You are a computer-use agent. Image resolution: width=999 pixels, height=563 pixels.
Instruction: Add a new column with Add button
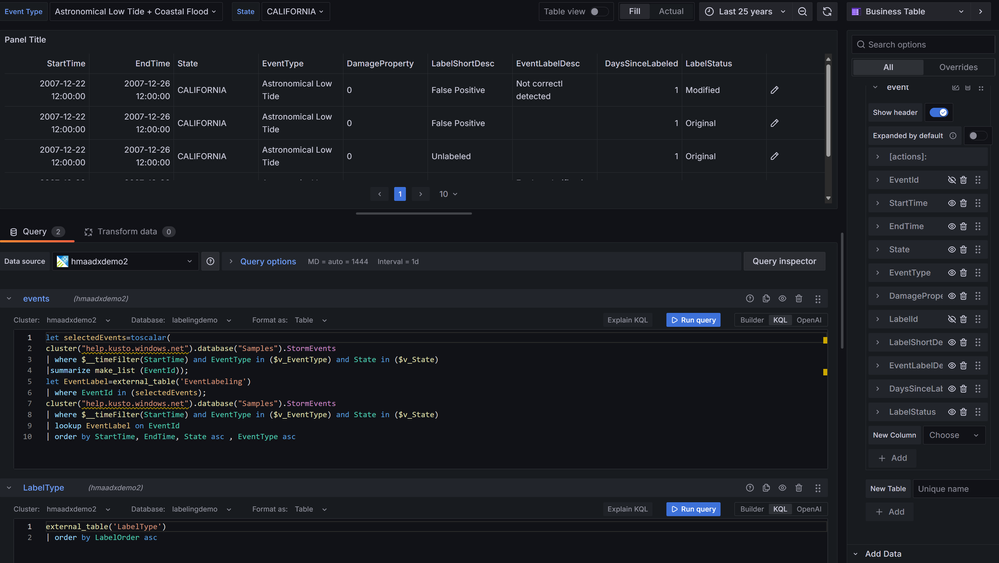click(x=892, y=458)
